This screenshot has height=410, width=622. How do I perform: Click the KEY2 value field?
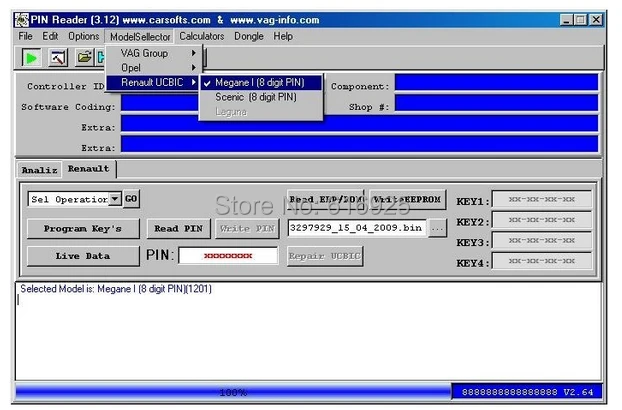(x=542, y=220)
